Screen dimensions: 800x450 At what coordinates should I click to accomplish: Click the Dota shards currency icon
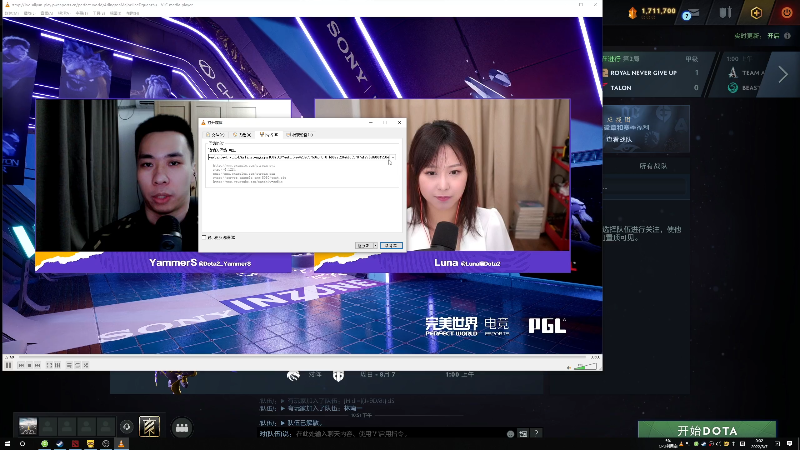coord(633,12)
